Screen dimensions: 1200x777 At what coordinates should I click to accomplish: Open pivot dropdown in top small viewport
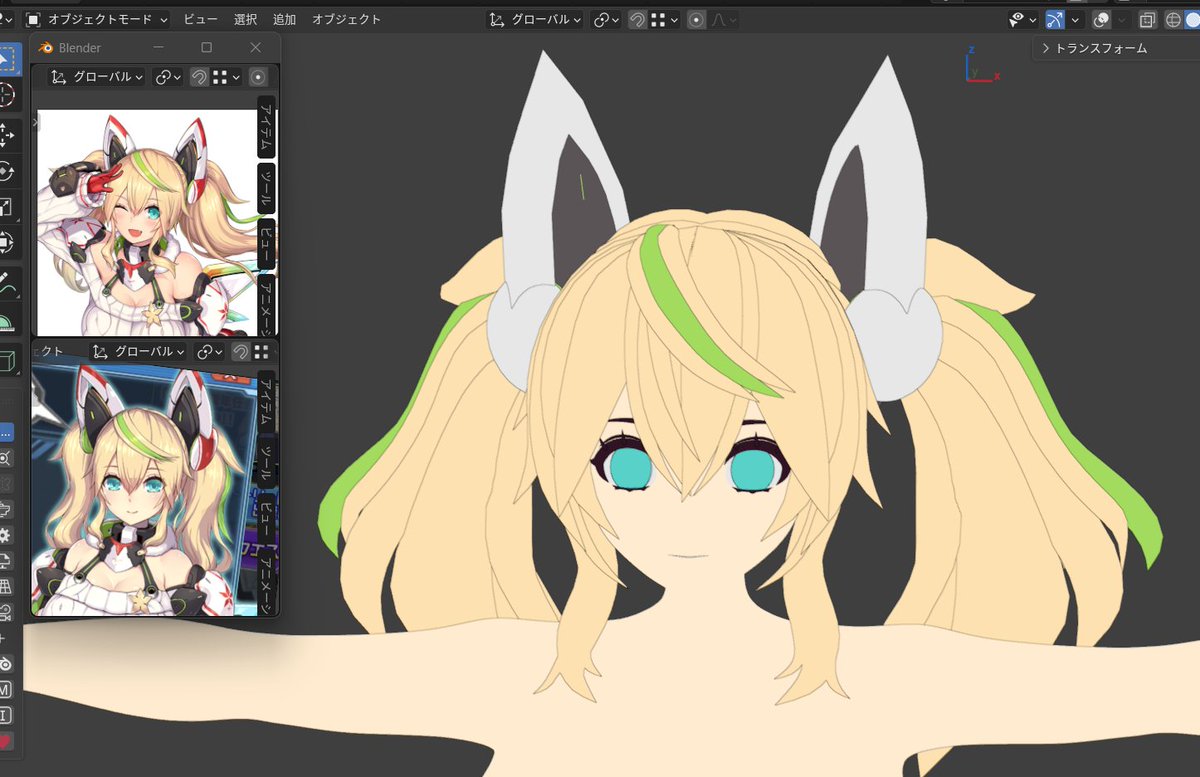coord(169,77)
